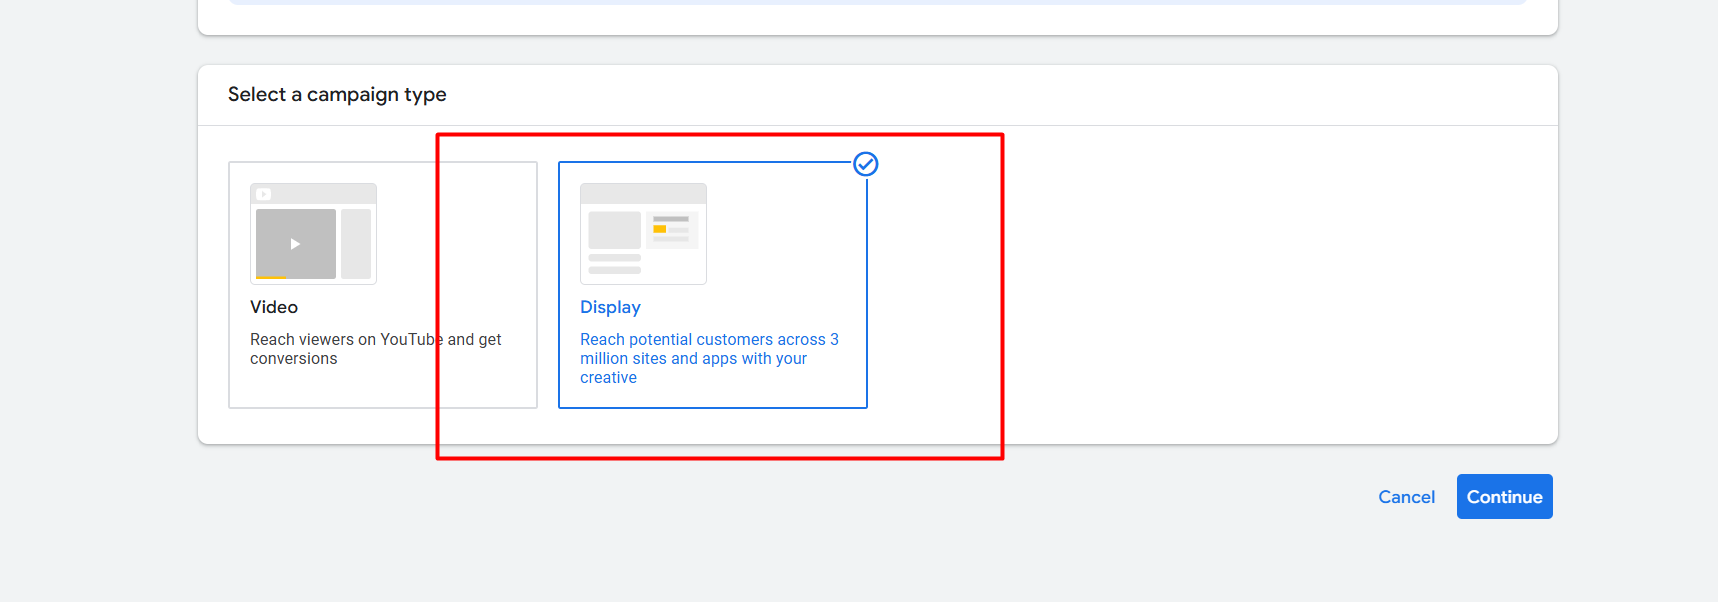Click the yellow progress bar under the video preview

(x=271, y=277)
